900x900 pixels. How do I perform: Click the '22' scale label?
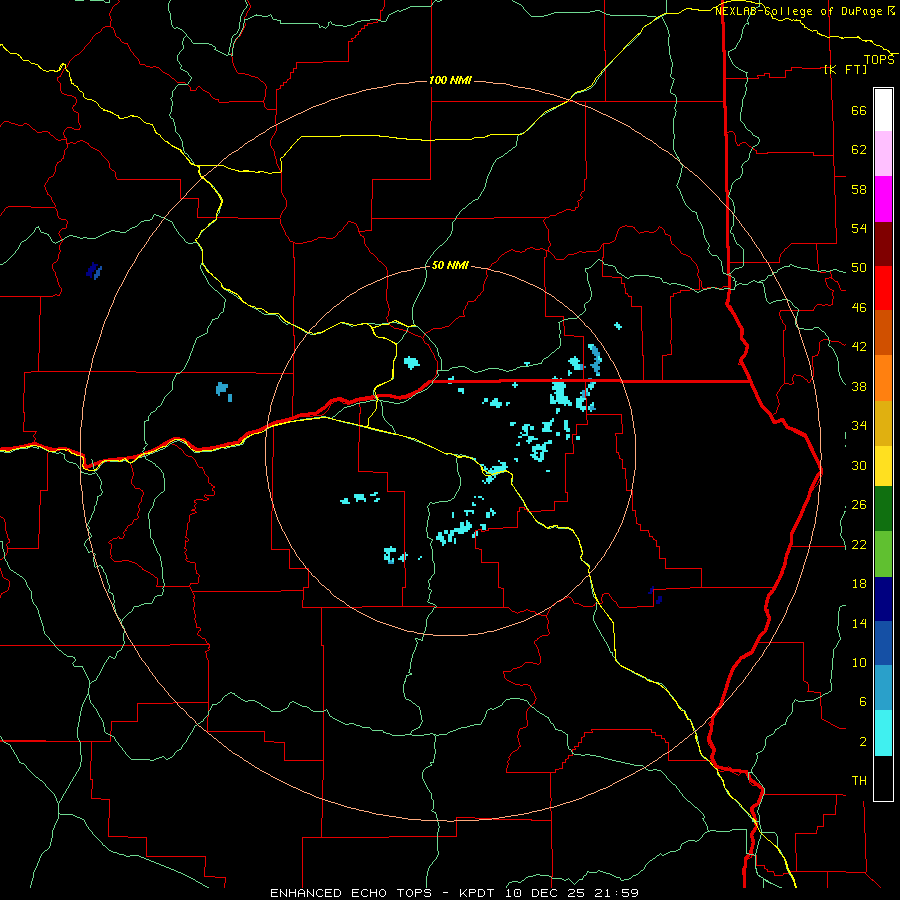click(859, 545)
